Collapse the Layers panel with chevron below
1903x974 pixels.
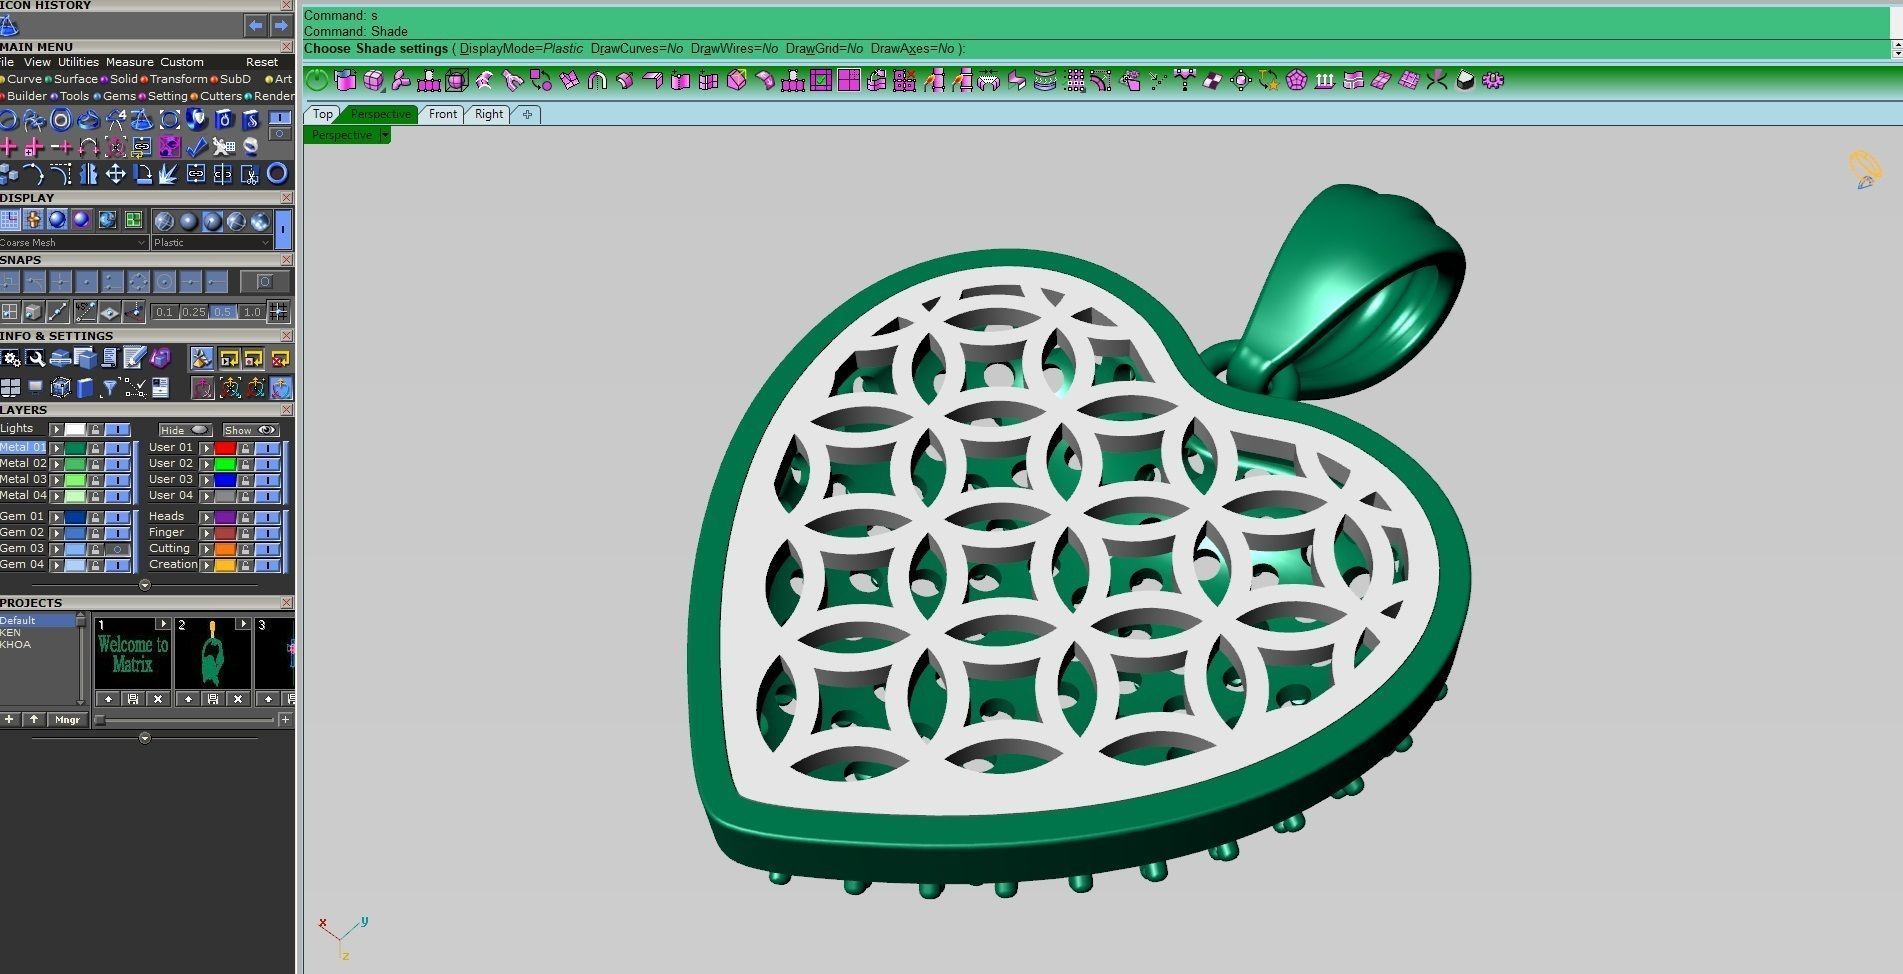[x=145, y=585]
